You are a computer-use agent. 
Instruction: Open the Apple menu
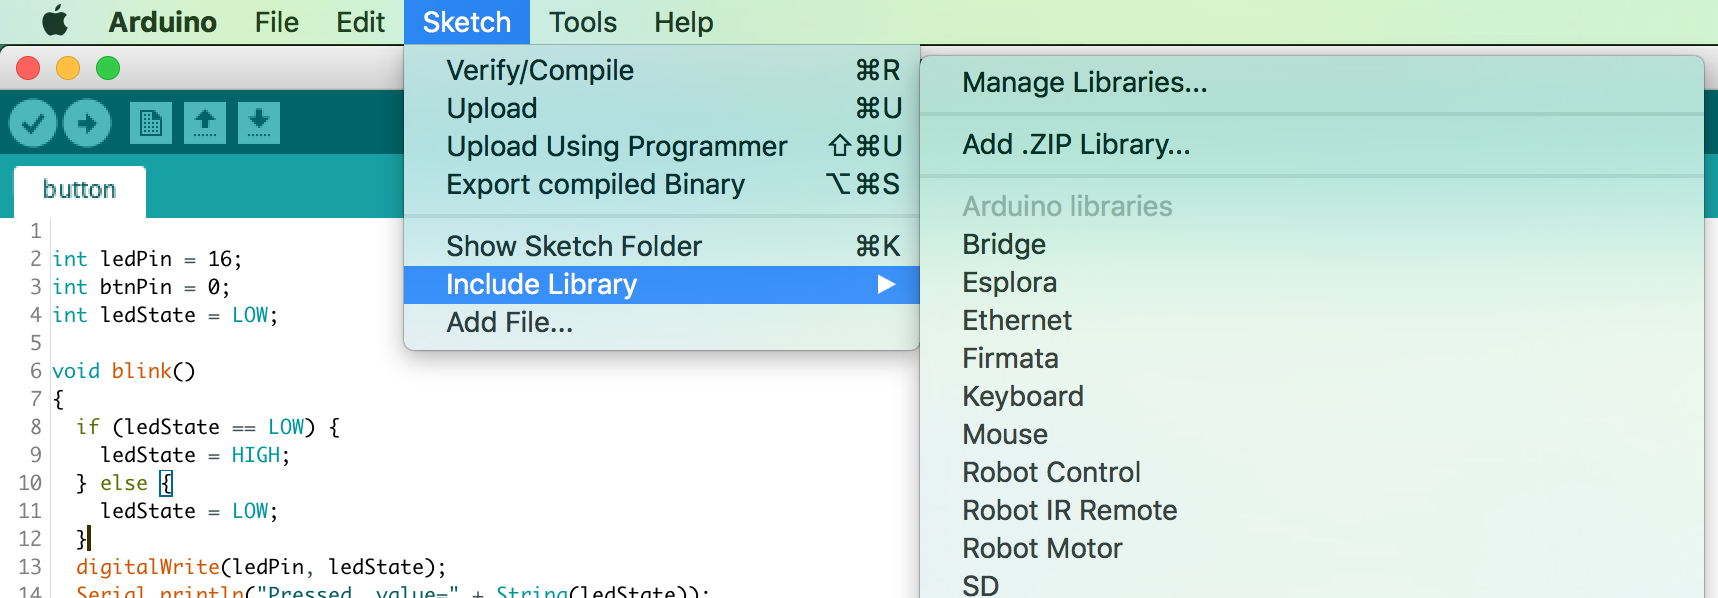(55, 21)
